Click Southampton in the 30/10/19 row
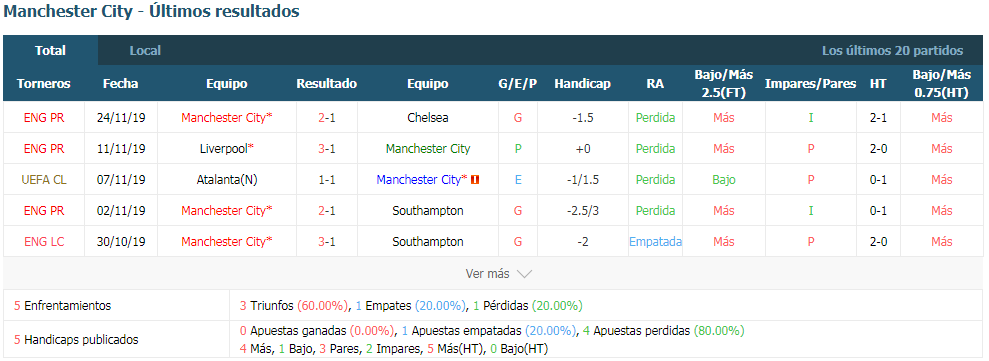This screenshot has height=361, width=989. 428,242
